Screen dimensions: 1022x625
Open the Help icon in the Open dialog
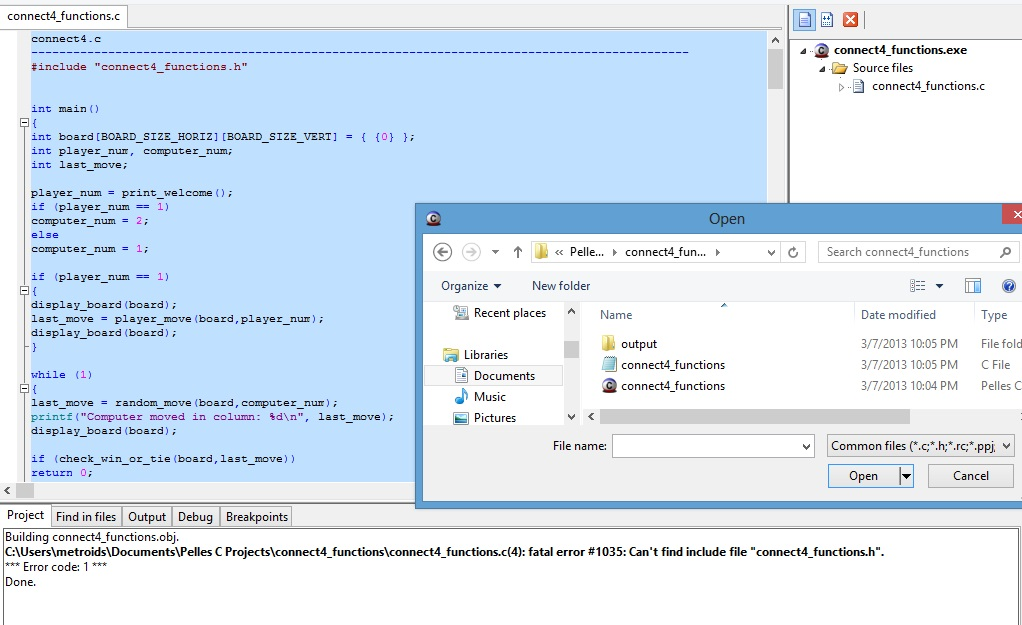tap(1008, 285)
